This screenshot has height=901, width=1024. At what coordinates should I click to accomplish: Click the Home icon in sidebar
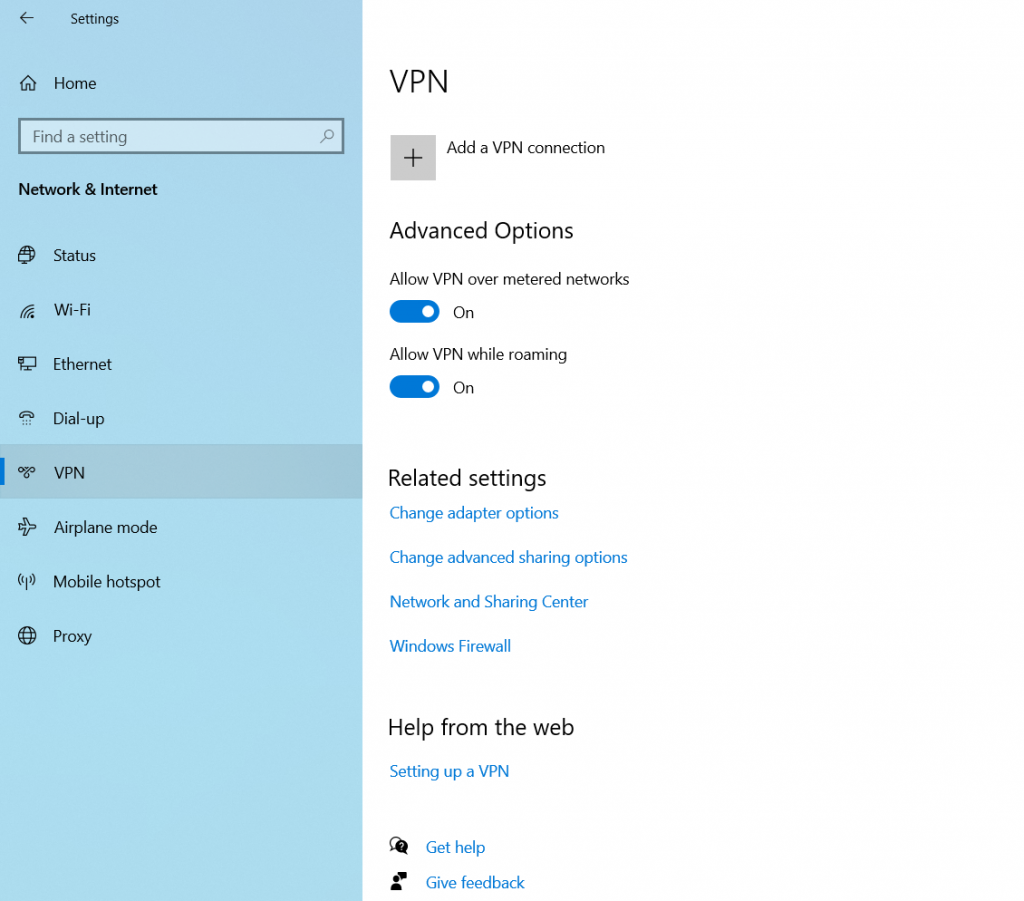[x=28, y=83]
